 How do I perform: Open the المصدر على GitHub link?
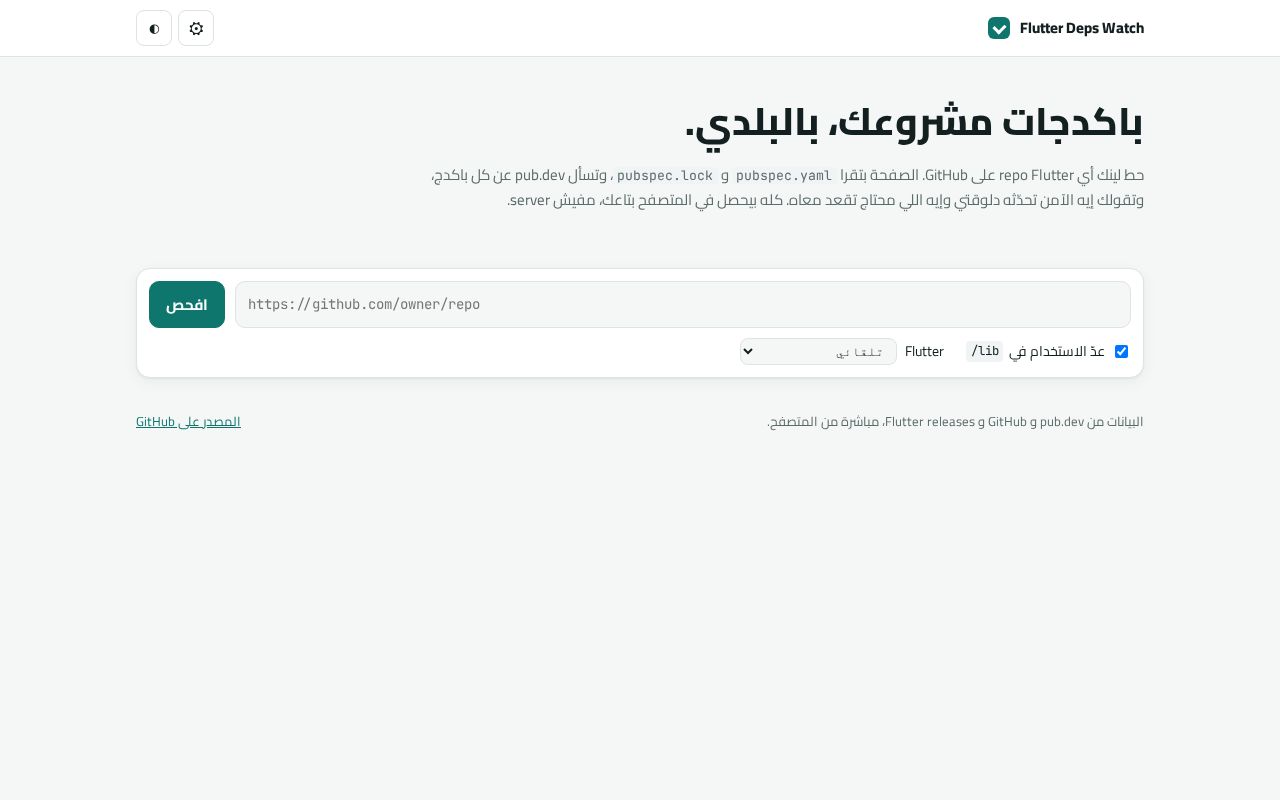coord(188,421)
